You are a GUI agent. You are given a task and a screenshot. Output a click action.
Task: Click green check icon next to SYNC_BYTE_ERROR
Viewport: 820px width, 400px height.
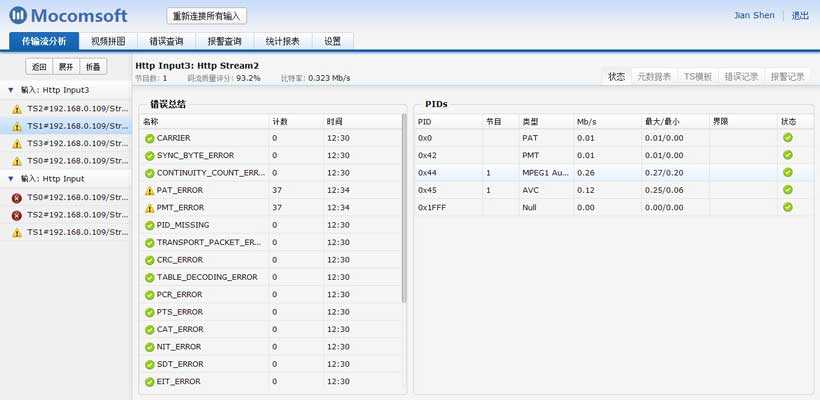click(150, 156)
